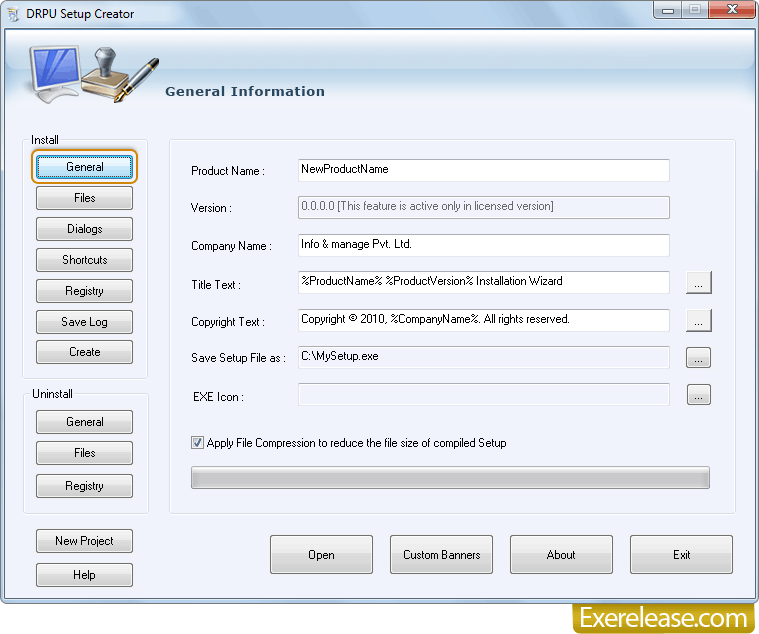759x634 pixels.
Task: Open the Save Log section
Action: 84,322
